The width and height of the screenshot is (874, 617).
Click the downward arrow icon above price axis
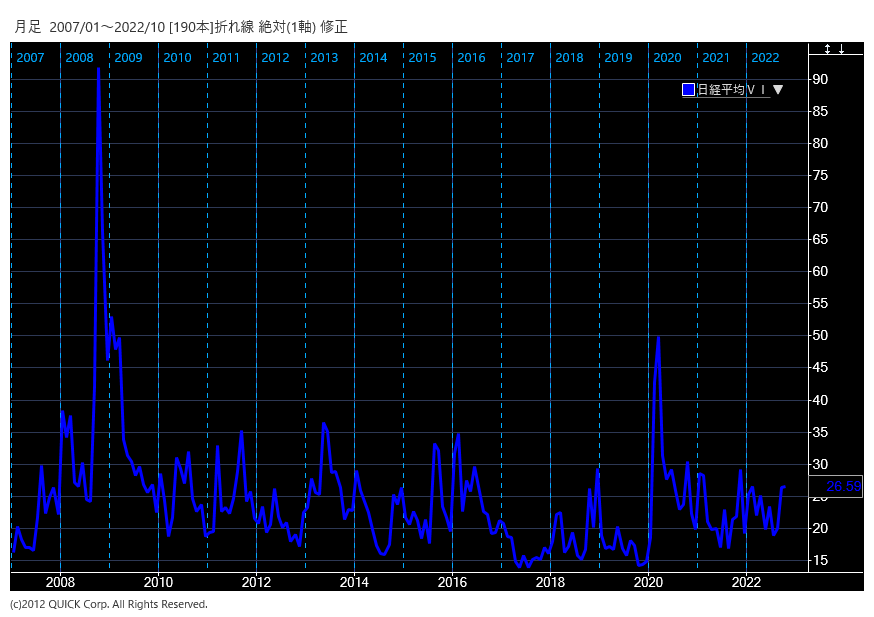[x=842, y=49]
